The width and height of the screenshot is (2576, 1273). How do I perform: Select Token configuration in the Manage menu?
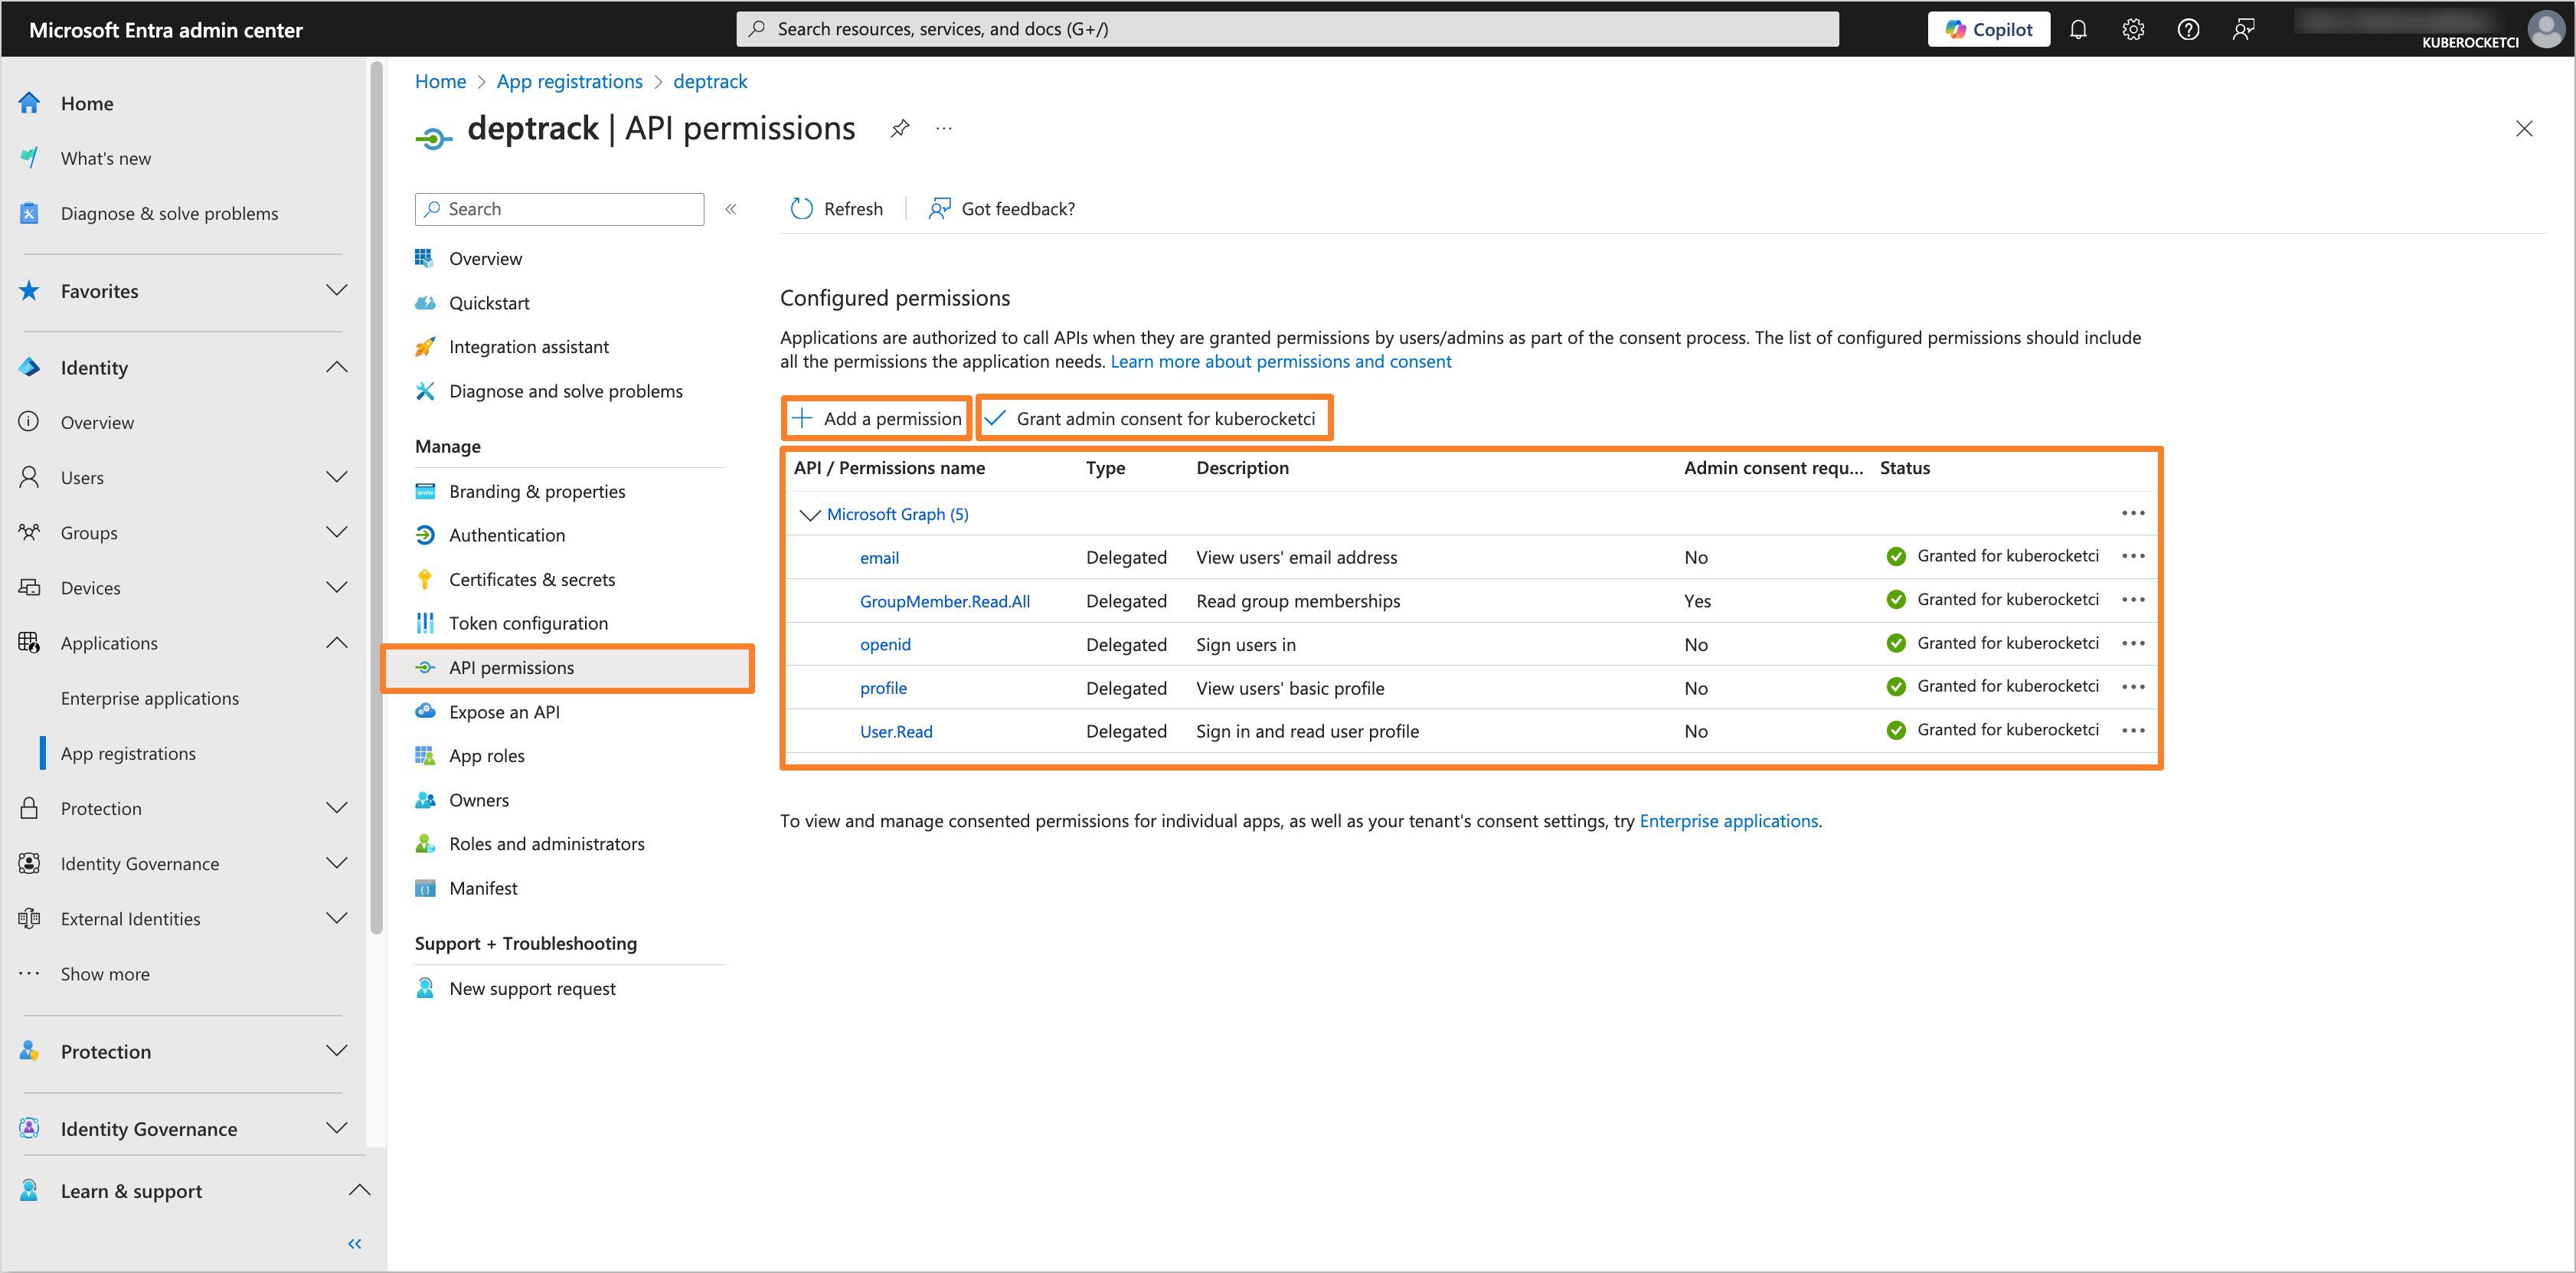point(528,622)
